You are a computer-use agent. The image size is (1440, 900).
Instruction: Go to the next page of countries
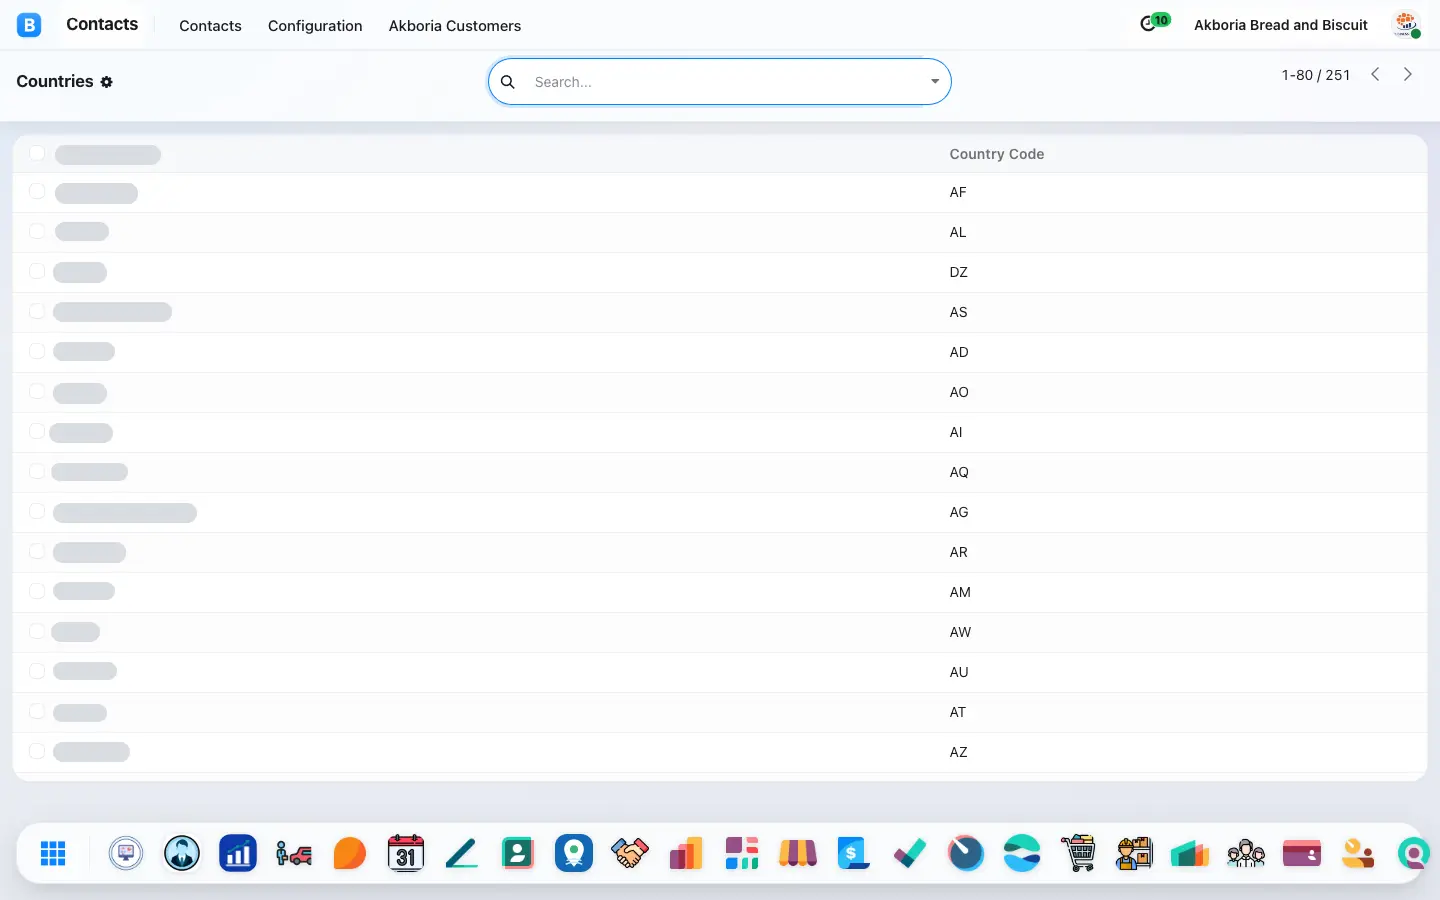pos(1408,74)
